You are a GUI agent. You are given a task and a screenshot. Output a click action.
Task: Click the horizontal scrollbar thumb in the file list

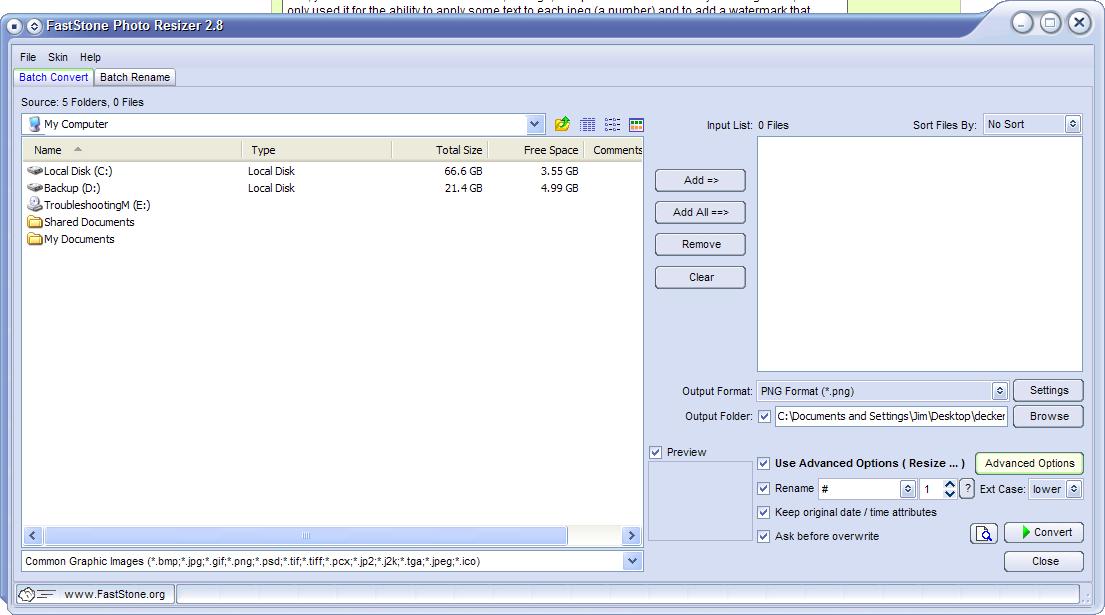click(x=306, y=536)
